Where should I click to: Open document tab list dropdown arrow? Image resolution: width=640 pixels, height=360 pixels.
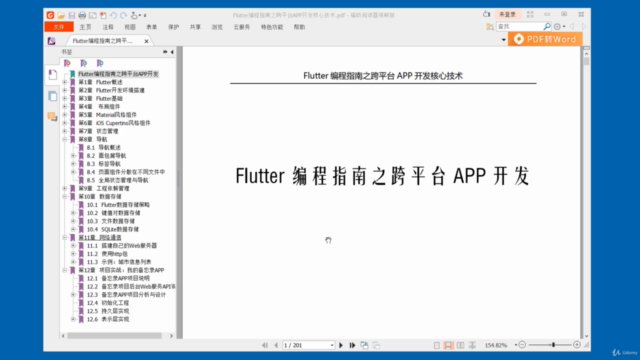point(503,40)
